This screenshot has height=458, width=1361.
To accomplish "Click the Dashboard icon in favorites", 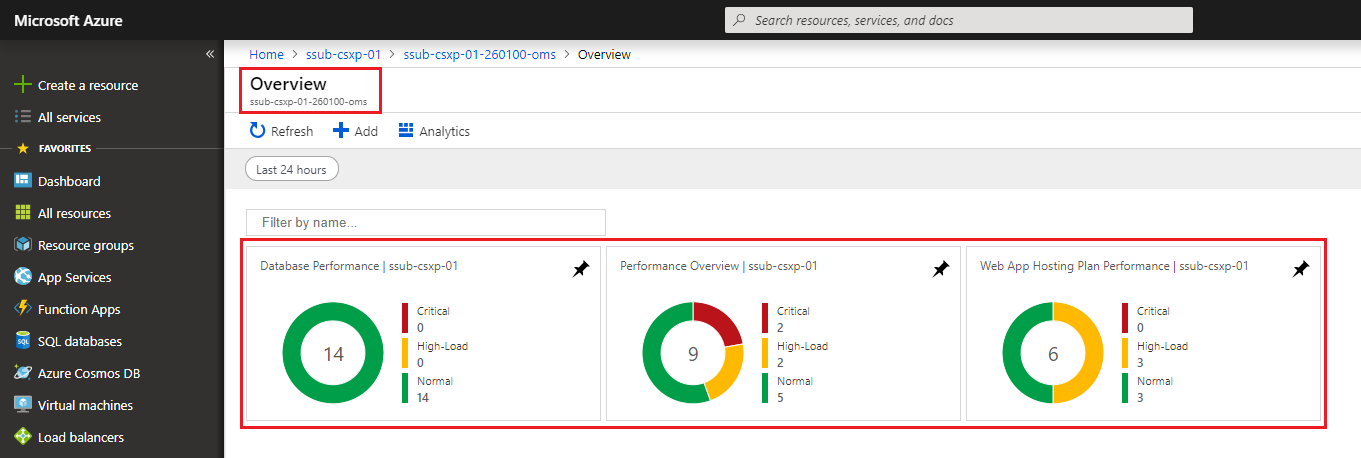I will coord(23,181).
